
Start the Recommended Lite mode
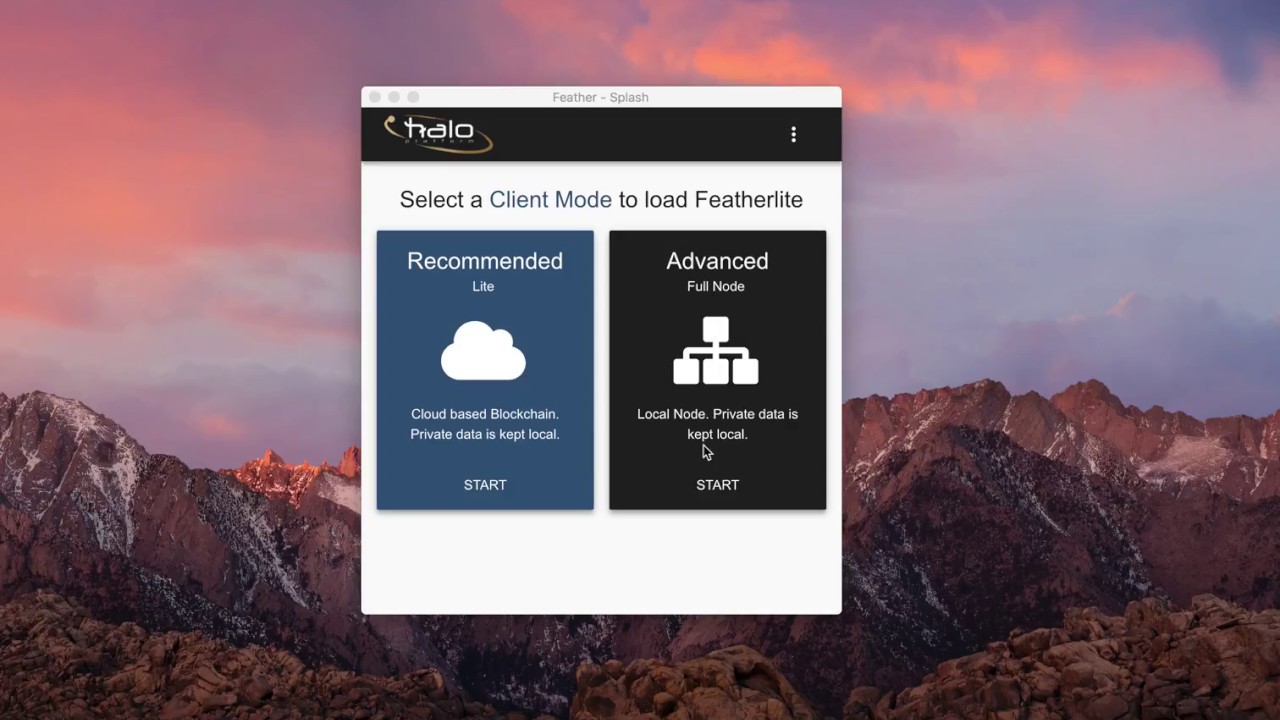pyautogui.click(x=485, y=485)
